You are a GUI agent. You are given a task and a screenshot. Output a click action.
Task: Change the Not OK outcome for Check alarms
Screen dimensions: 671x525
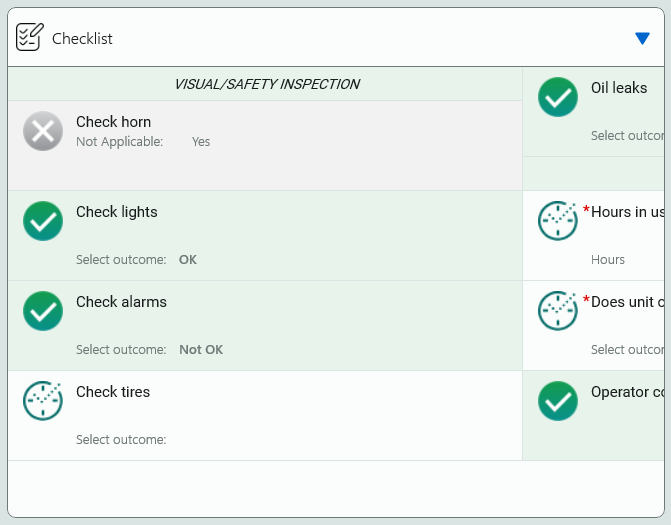(x=201, y=350)
